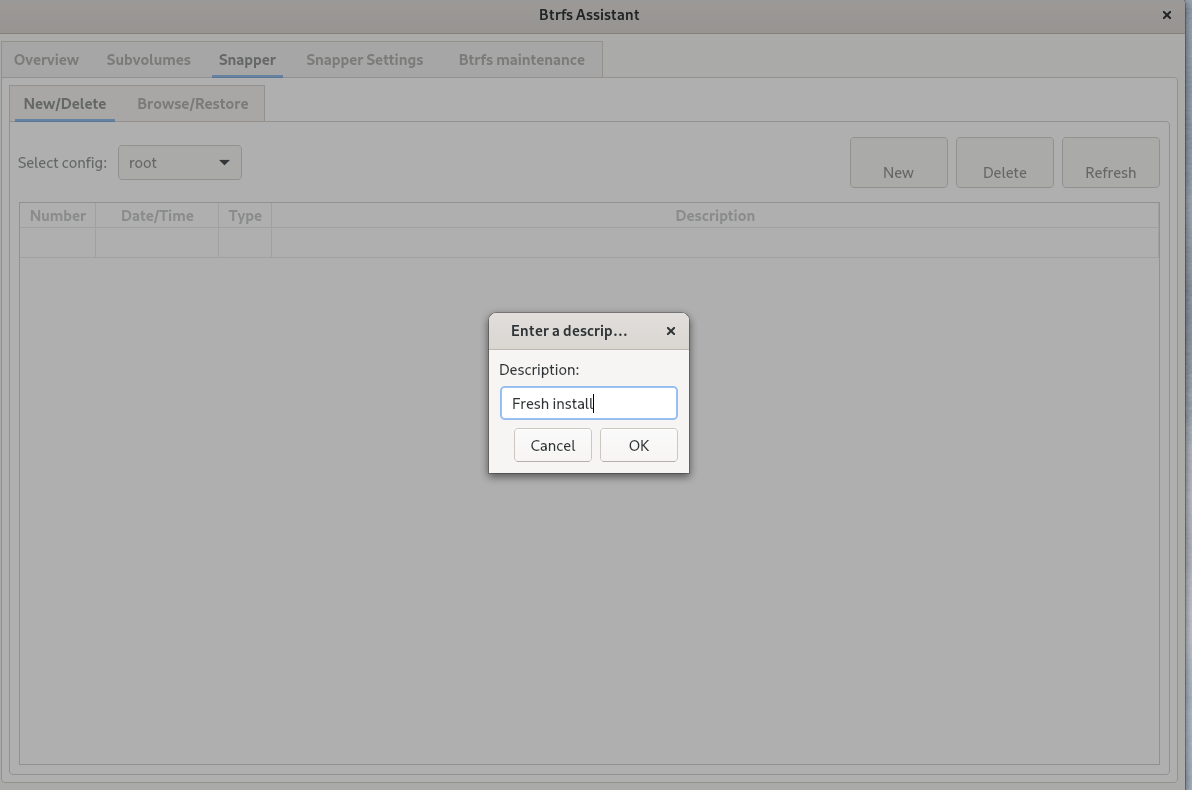
Task: Click the Select config: label
Action: [x=62, y=163]
